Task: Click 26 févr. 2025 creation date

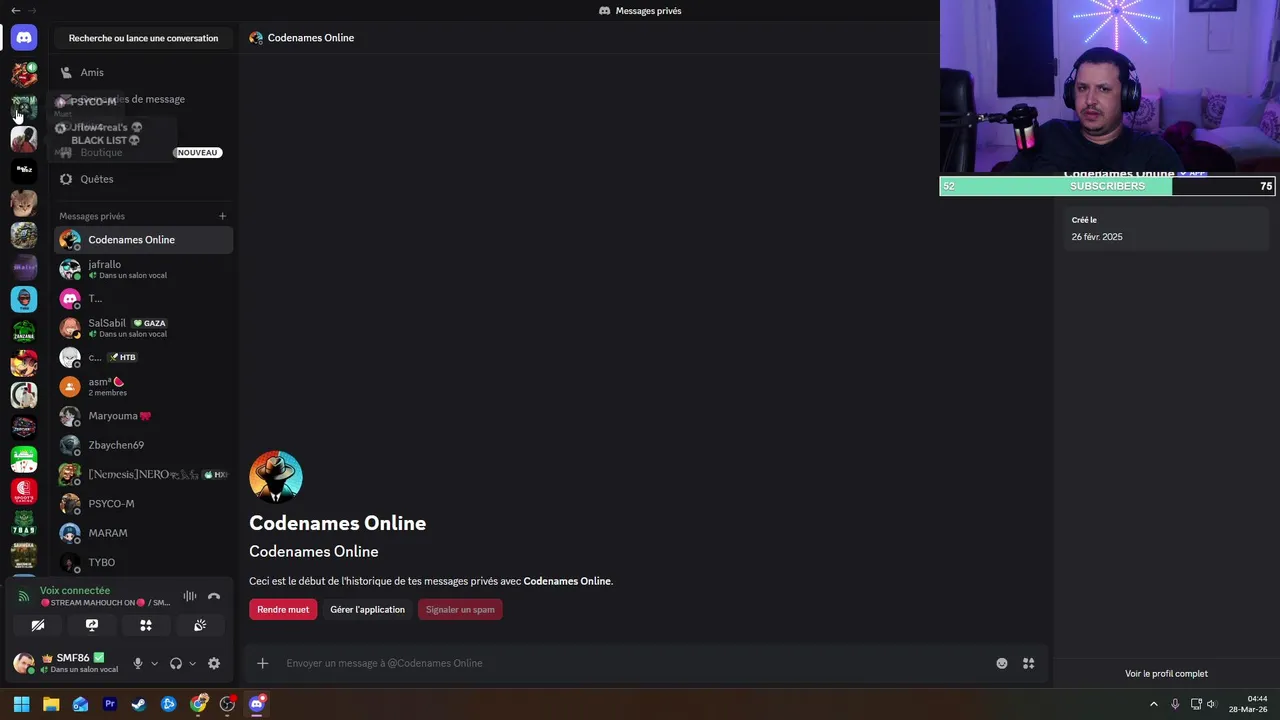Action: (1097, 237)
